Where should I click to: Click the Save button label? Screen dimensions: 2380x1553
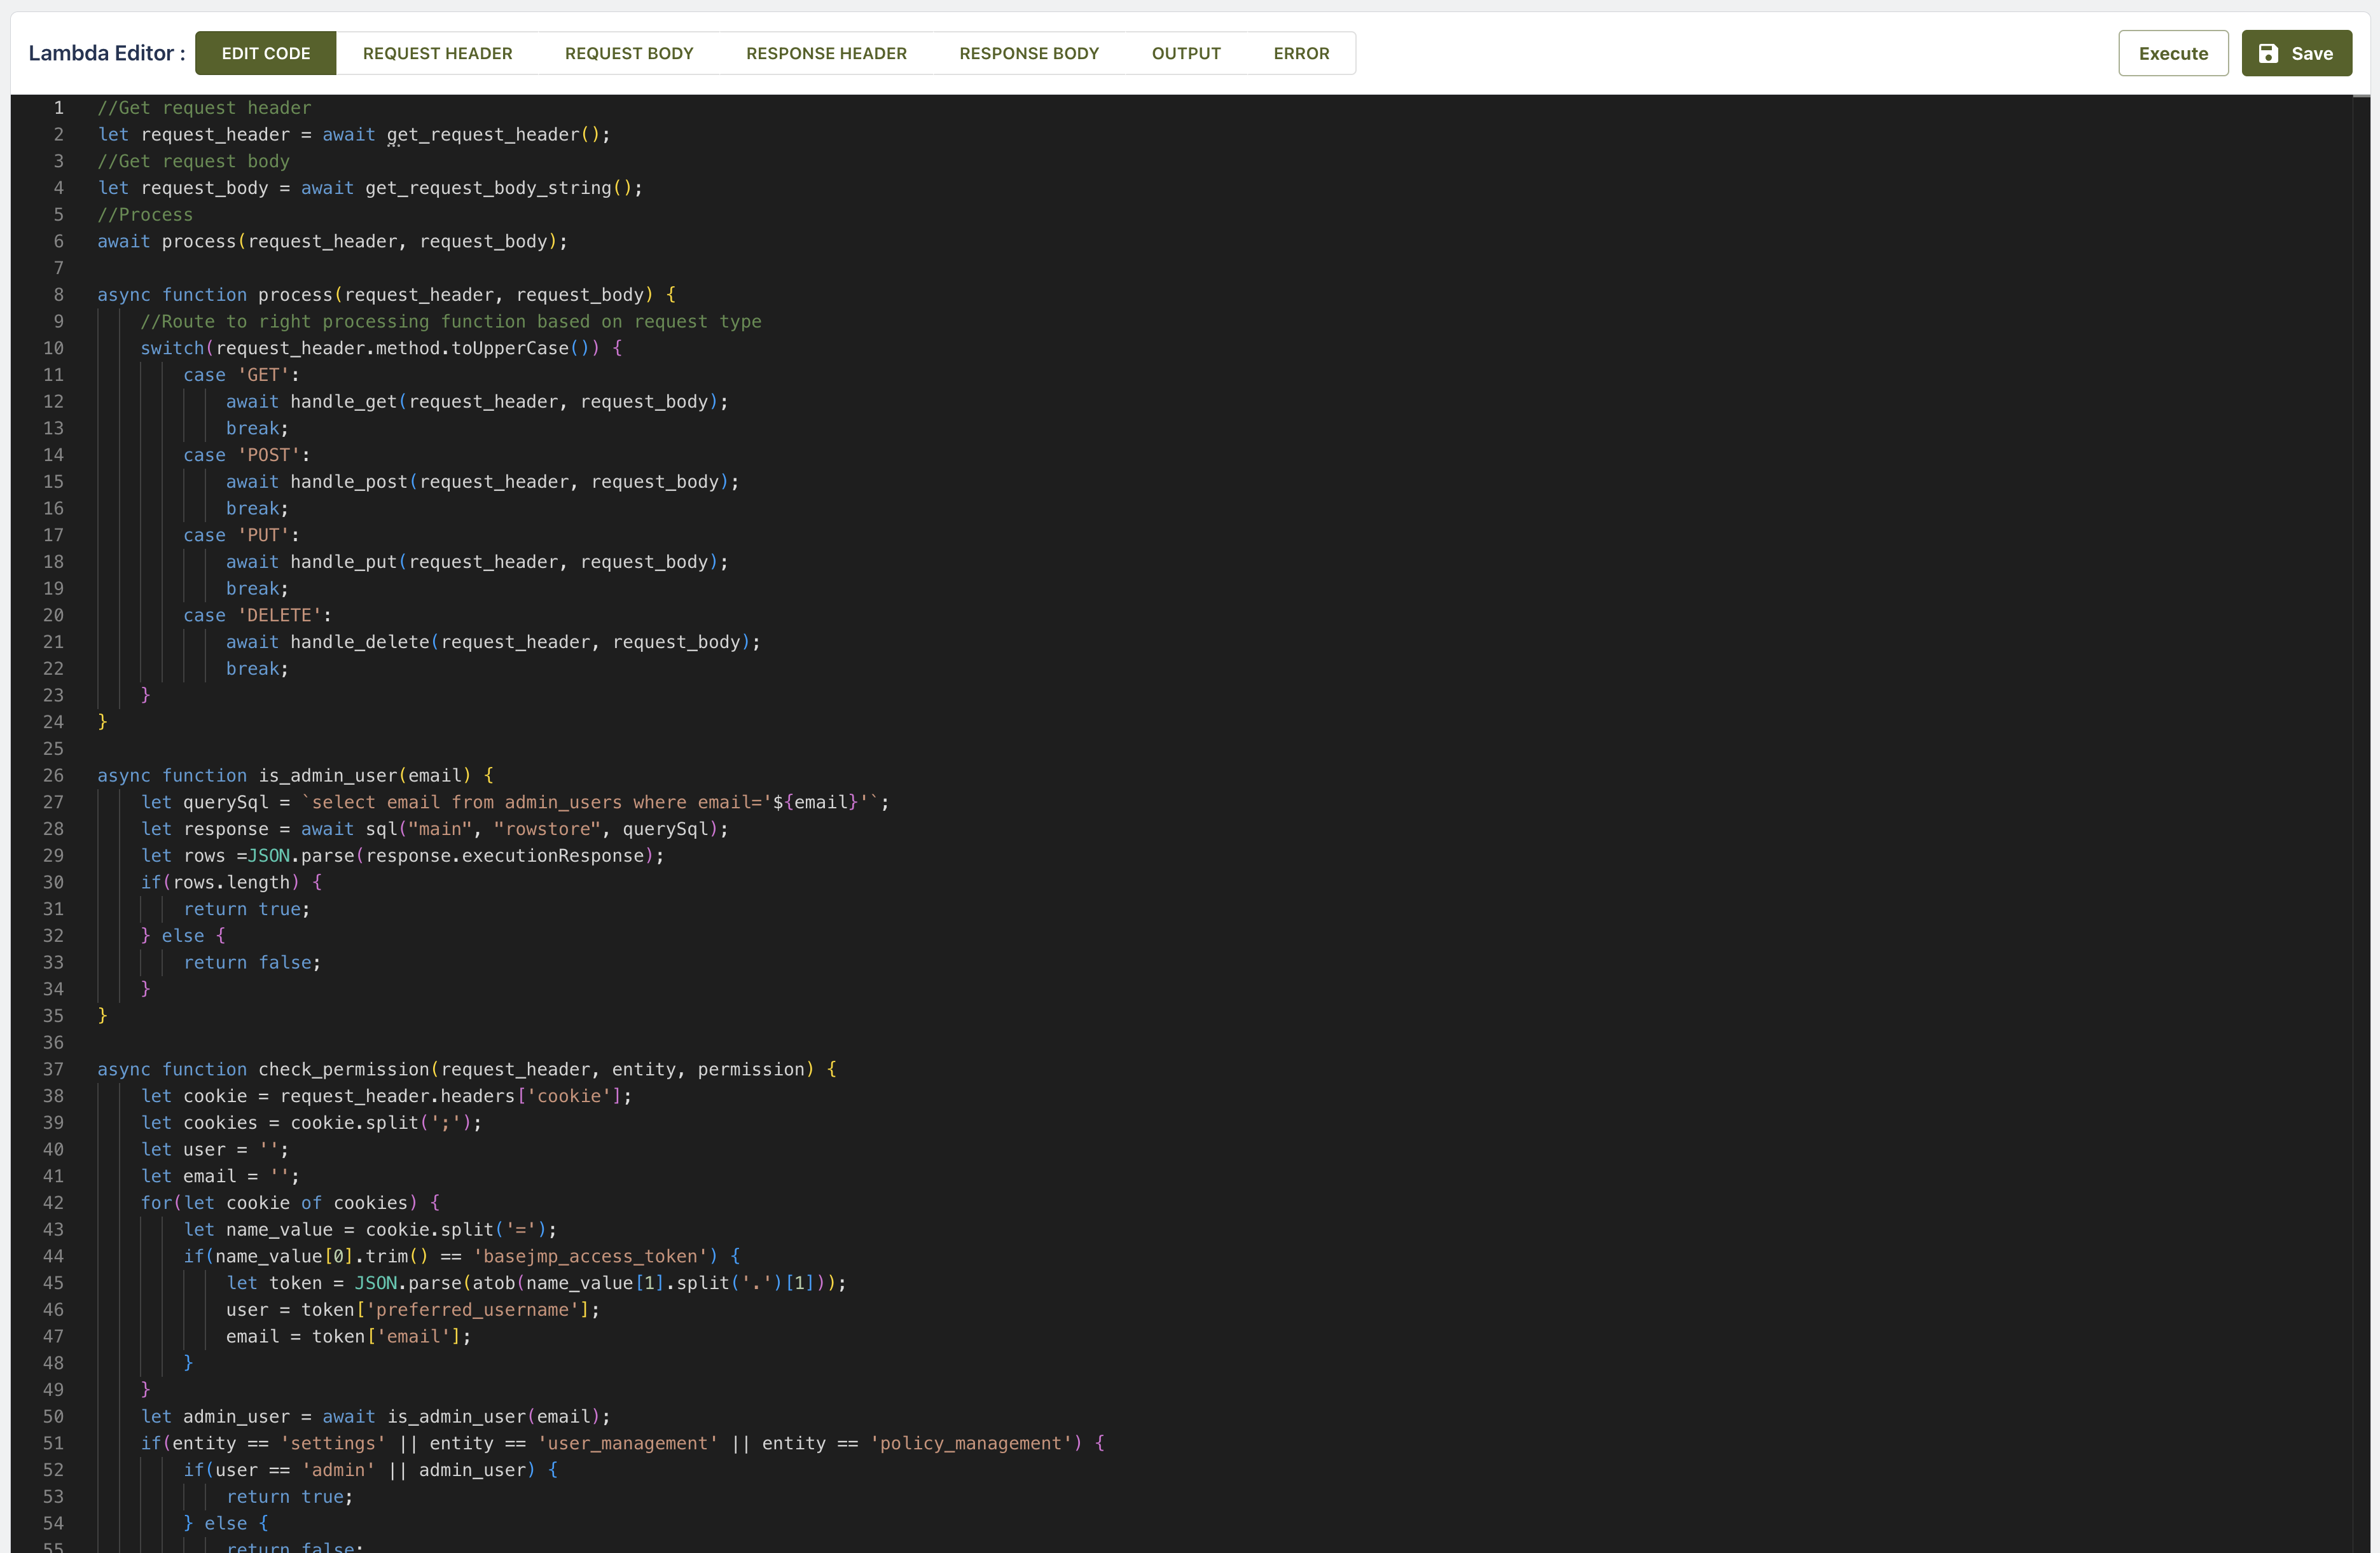(2312, 54)
